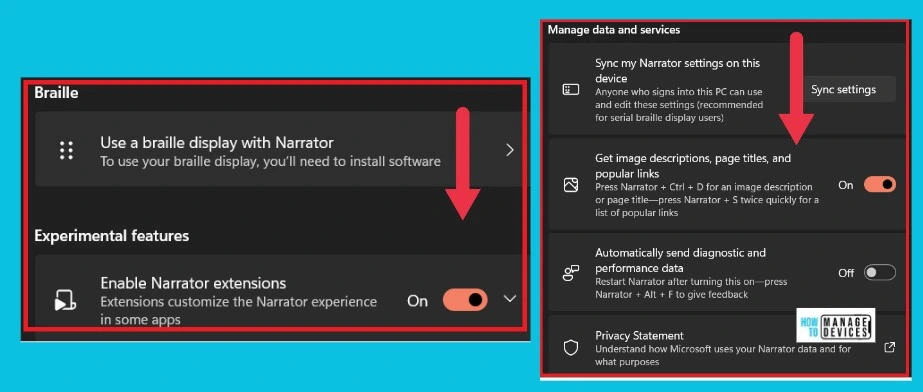Click 'Anyone who signs into this PC' description
Screen dimensions: 923x392
[679, 105]
